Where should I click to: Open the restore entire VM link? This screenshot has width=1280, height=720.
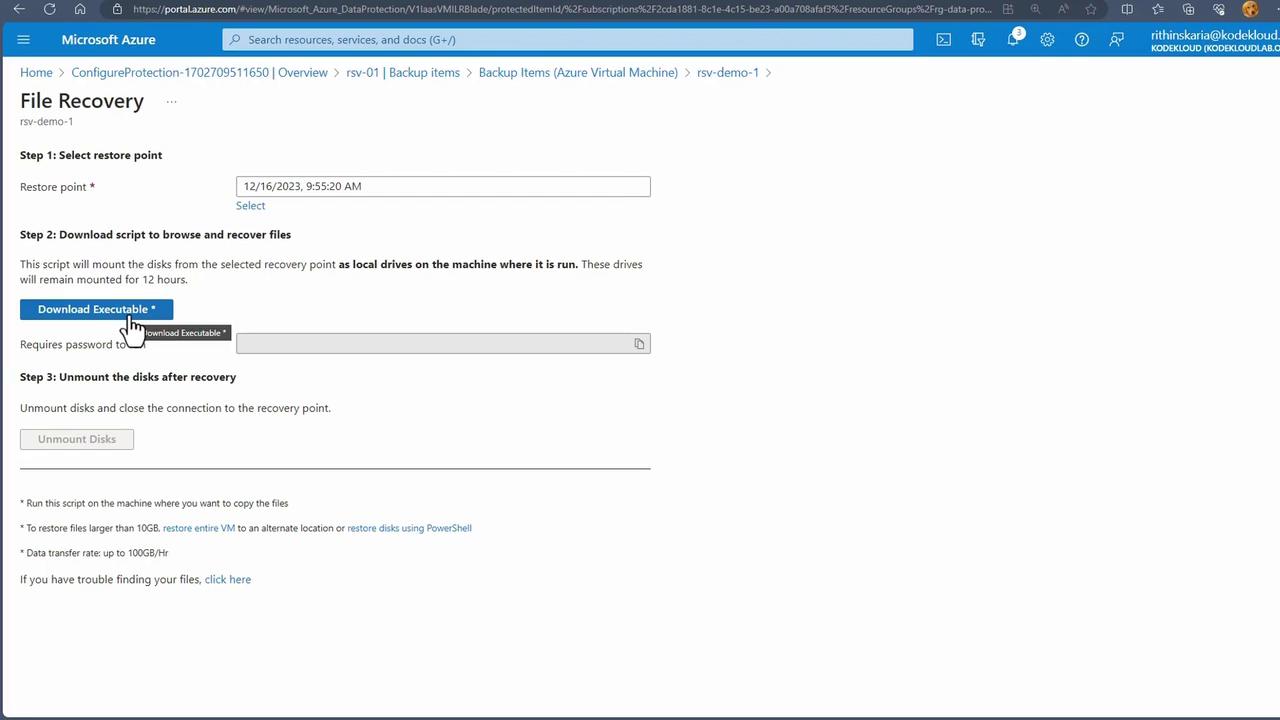tap(199, 528)
